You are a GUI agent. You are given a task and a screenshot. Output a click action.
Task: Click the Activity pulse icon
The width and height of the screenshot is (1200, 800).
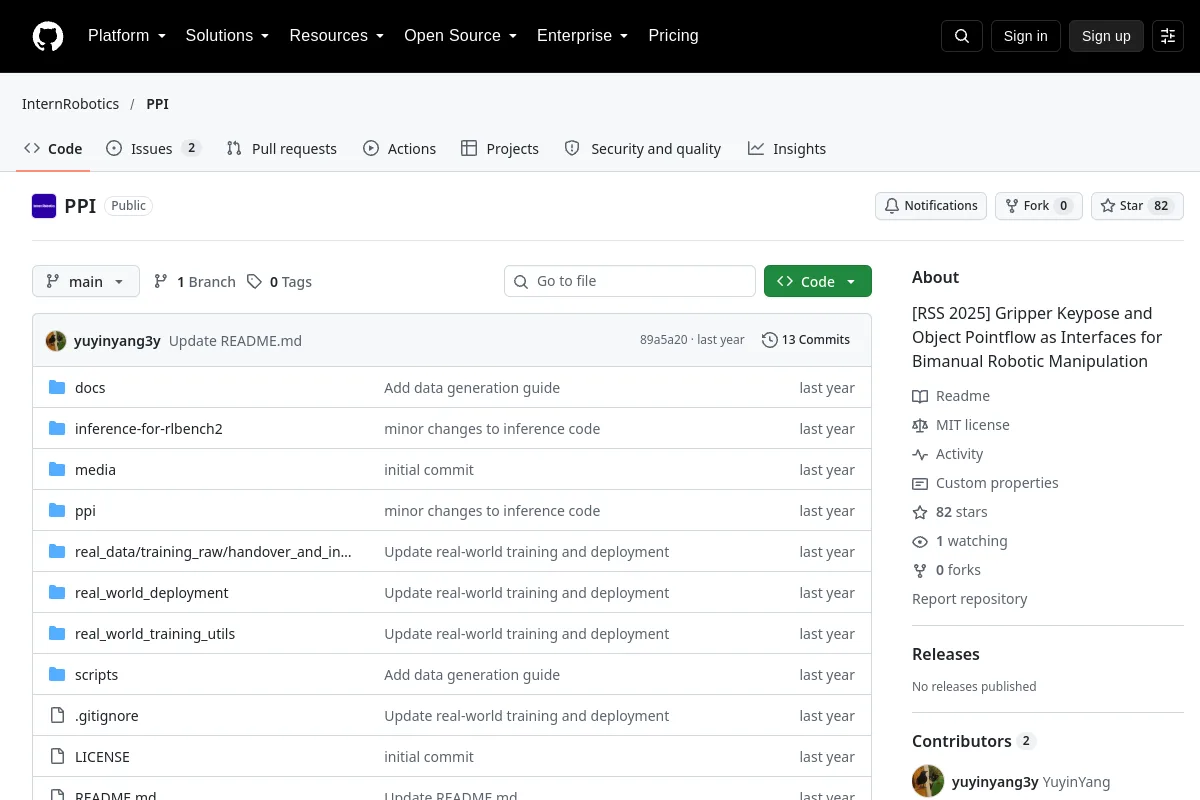920,454
